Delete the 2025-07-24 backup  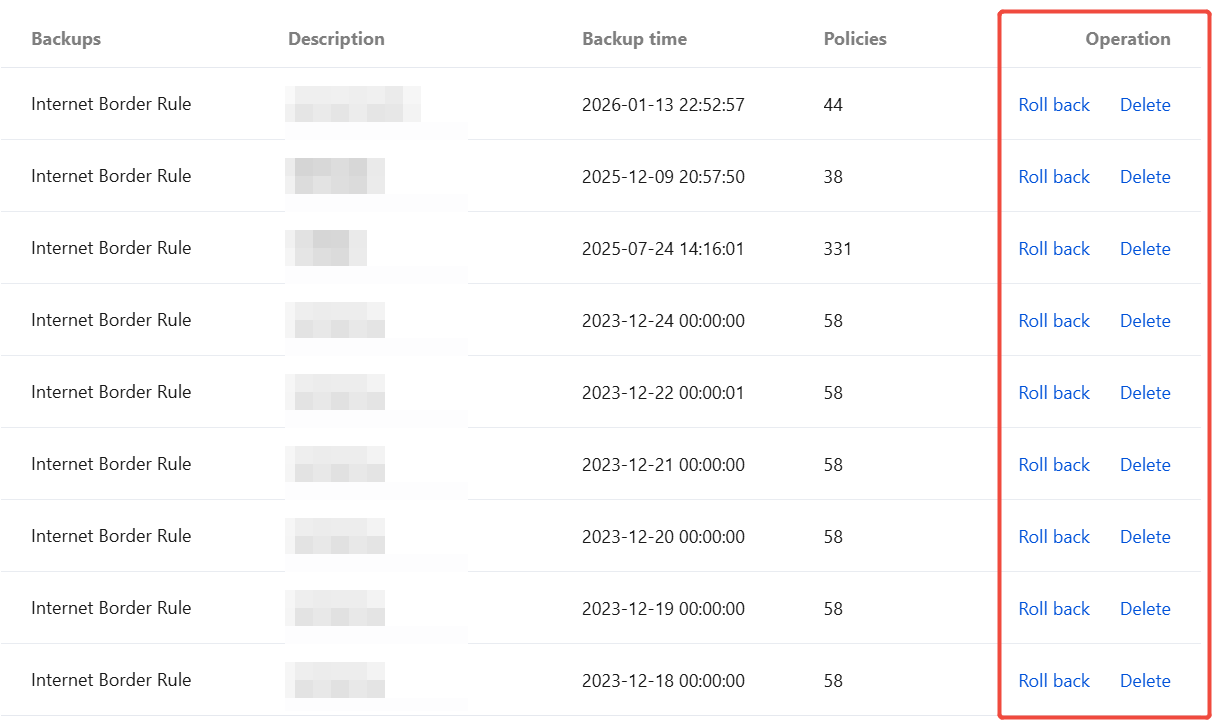click(1145, 249)
